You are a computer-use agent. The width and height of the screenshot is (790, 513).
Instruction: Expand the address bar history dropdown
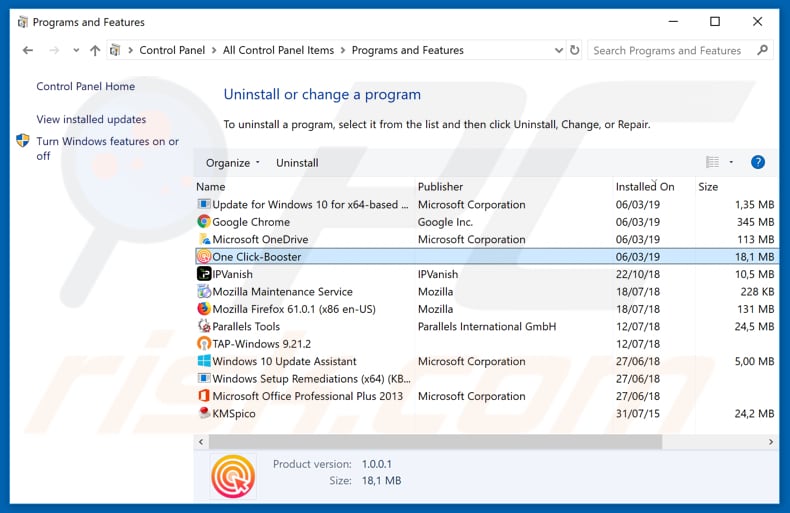(558, 50)
